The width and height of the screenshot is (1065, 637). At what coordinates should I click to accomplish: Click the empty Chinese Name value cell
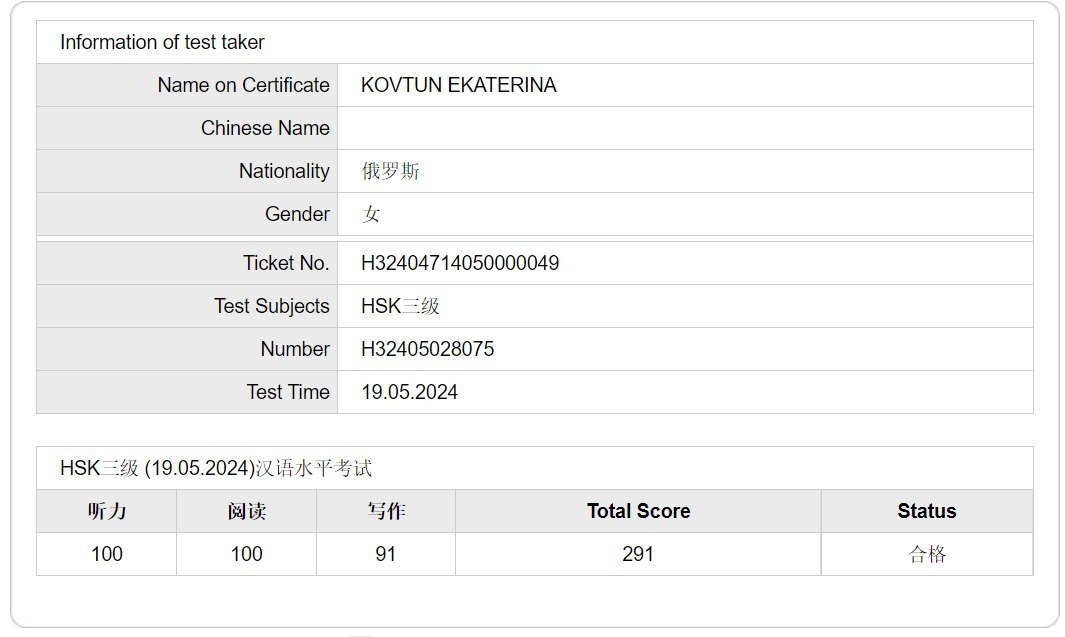pos(684,128)
